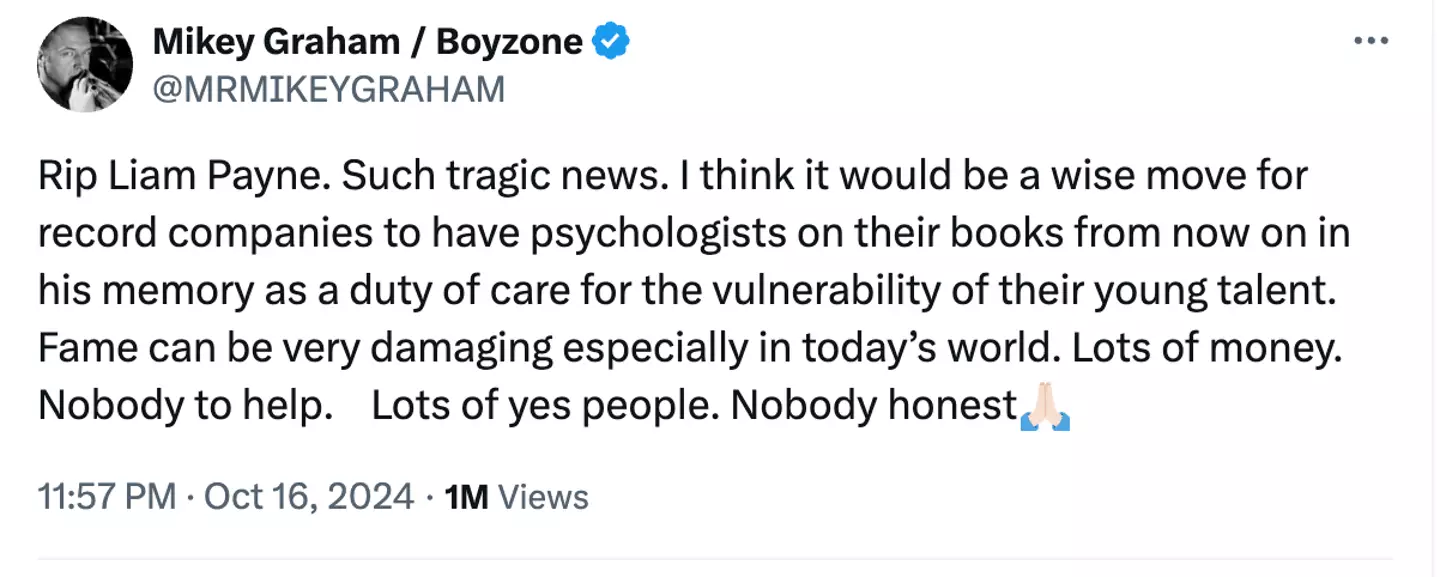Click the blue verified checkmark badge
The height and width of the screenshot is (577, 1440).
click(610, 41)
